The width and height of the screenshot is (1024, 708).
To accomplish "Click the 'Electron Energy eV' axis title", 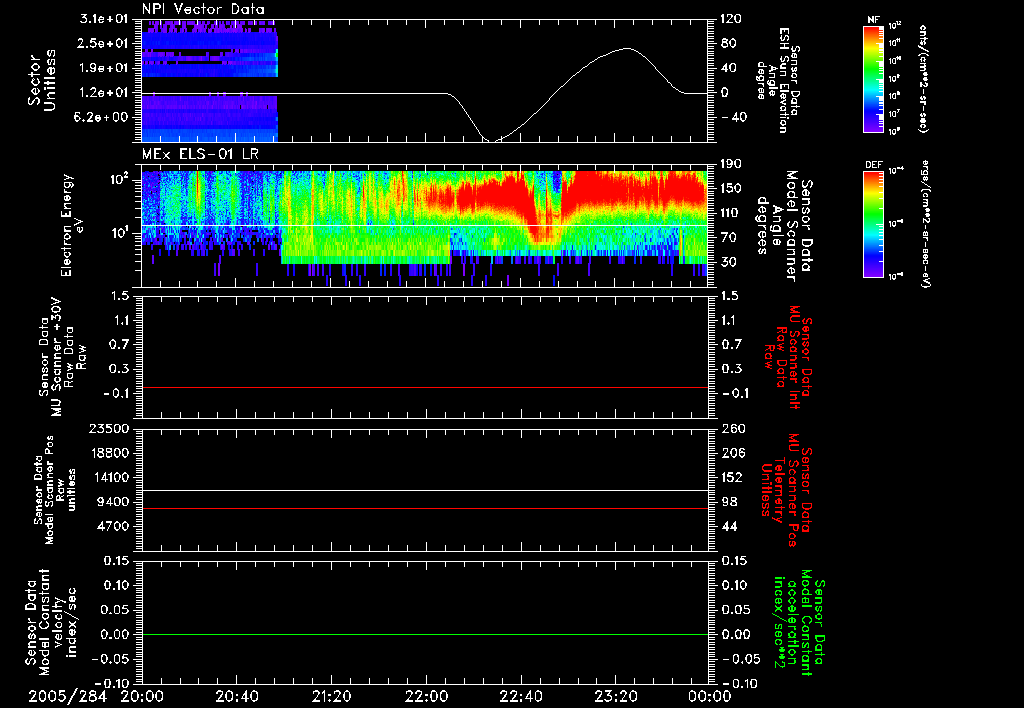I will [x=75, y=225].
